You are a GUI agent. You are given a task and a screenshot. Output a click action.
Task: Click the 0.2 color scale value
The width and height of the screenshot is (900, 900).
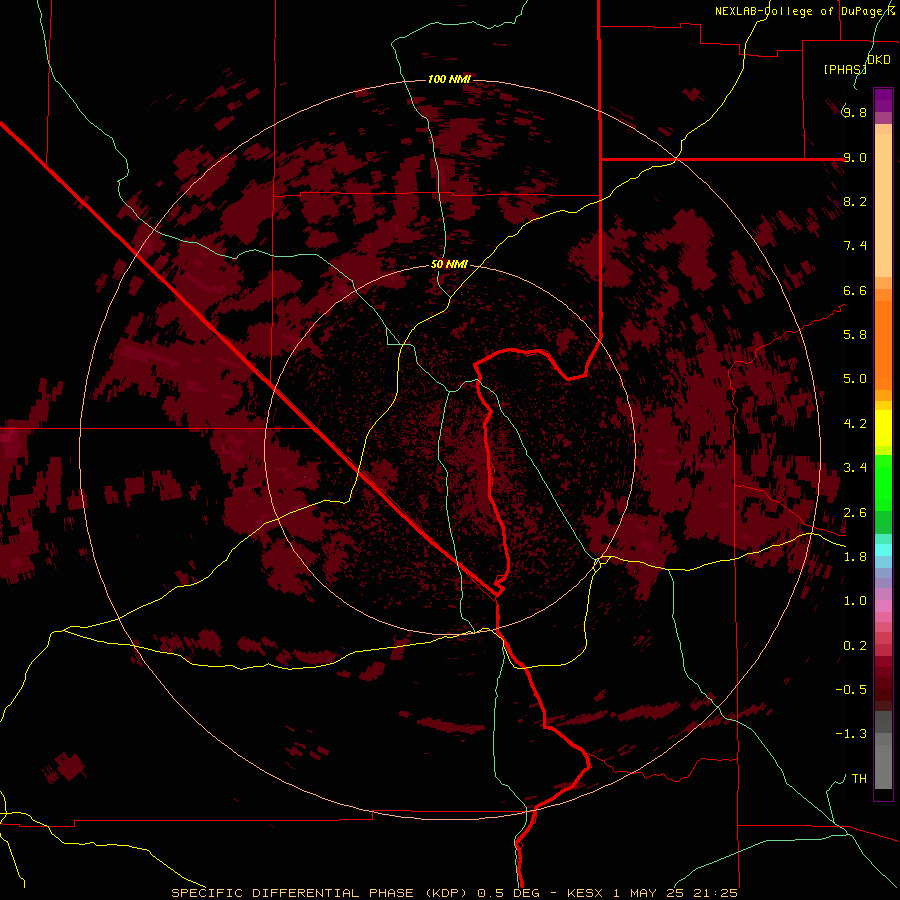(x=855, y=645)
